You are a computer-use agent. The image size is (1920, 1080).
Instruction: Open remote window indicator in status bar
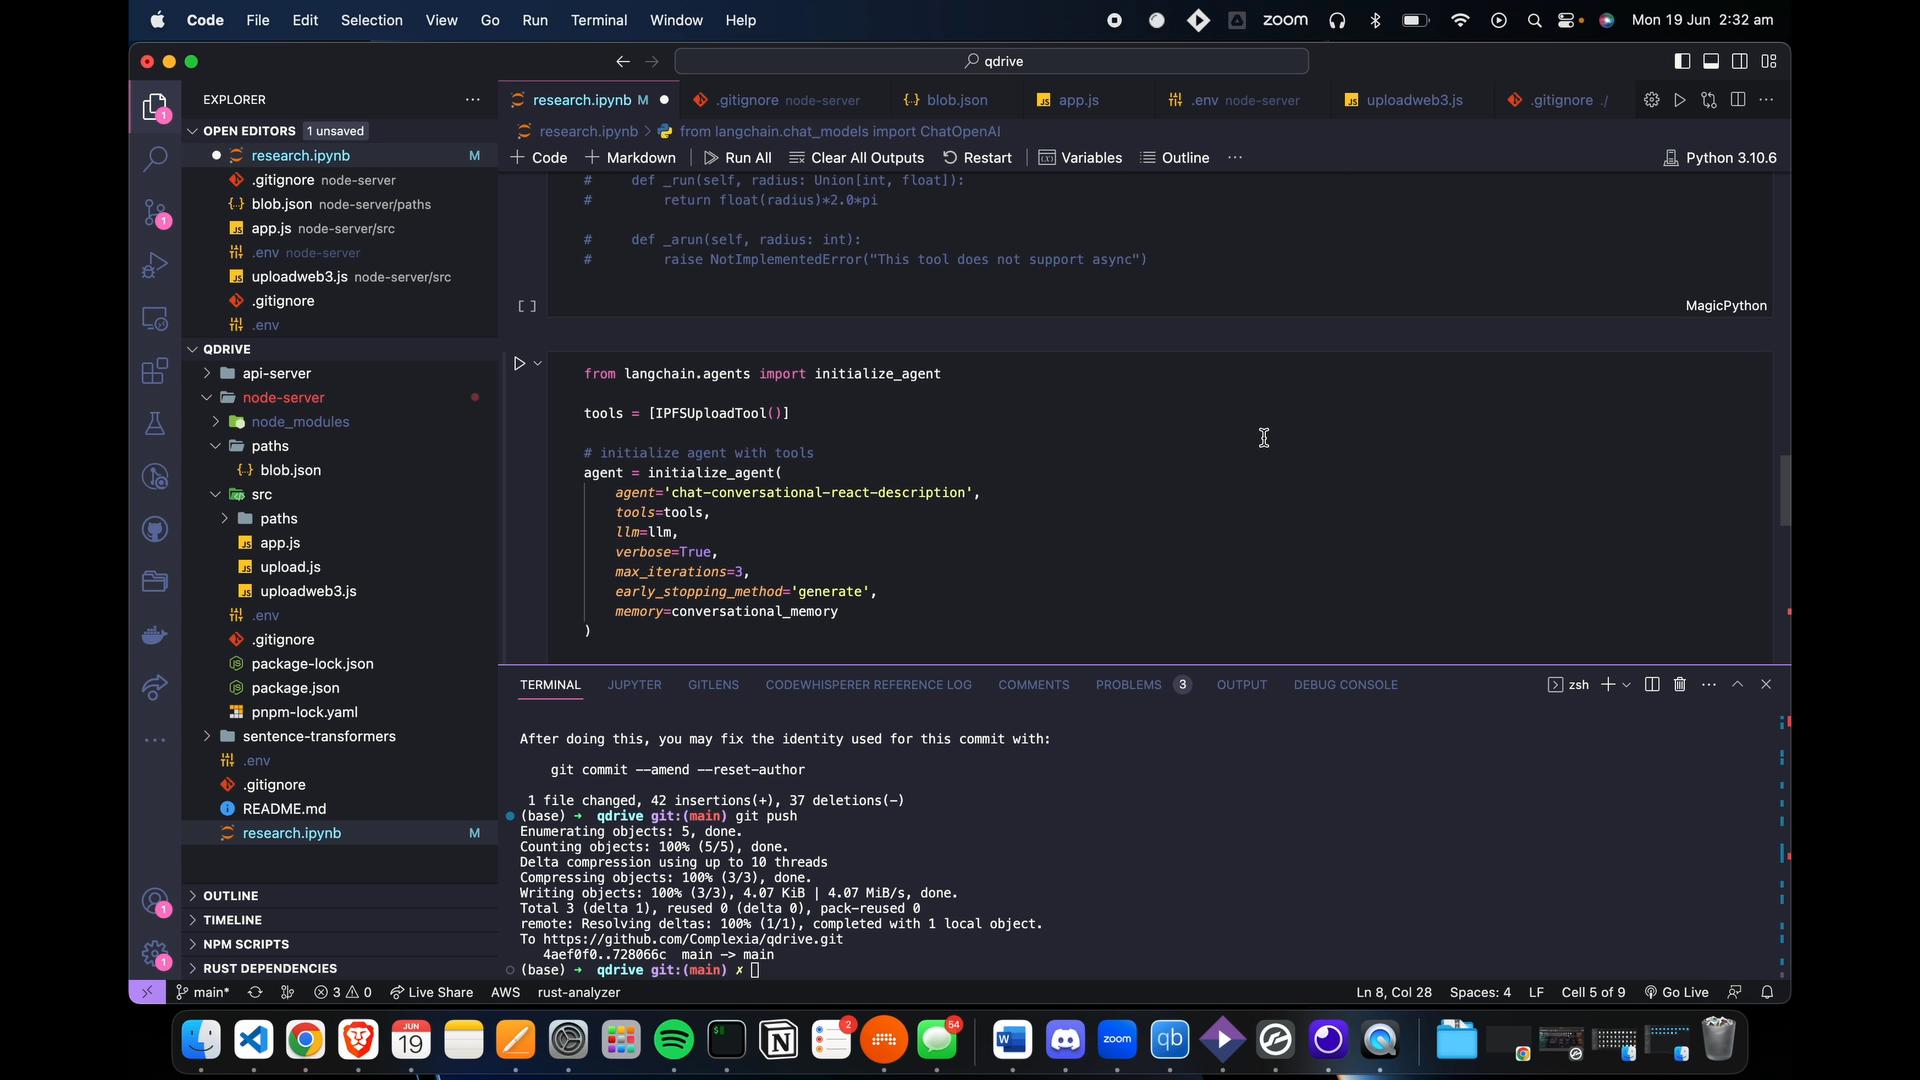point(146,993)
